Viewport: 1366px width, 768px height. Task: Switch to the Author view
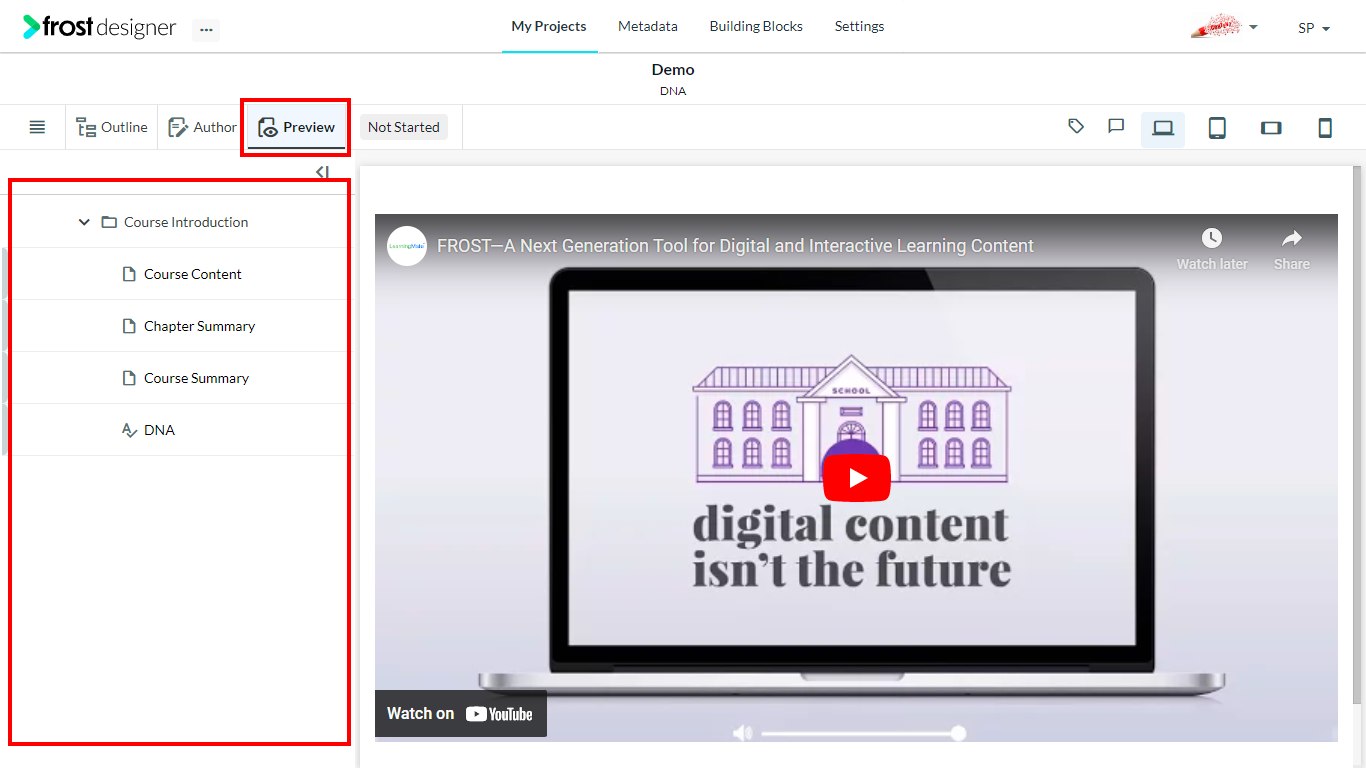202,127
